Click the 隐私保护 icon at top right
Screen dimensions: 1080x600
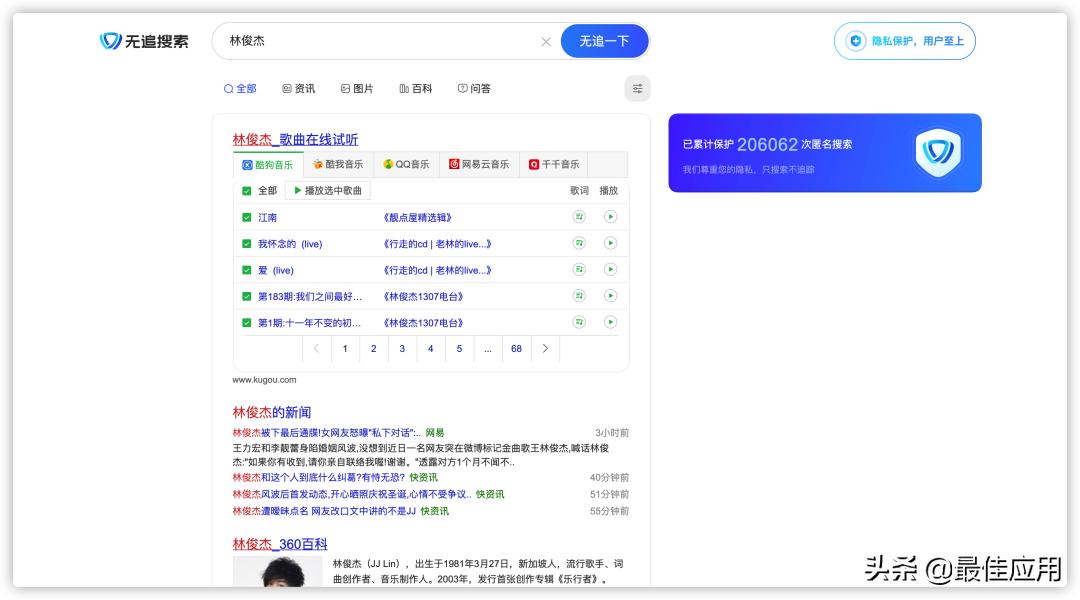tap(857, 41)
